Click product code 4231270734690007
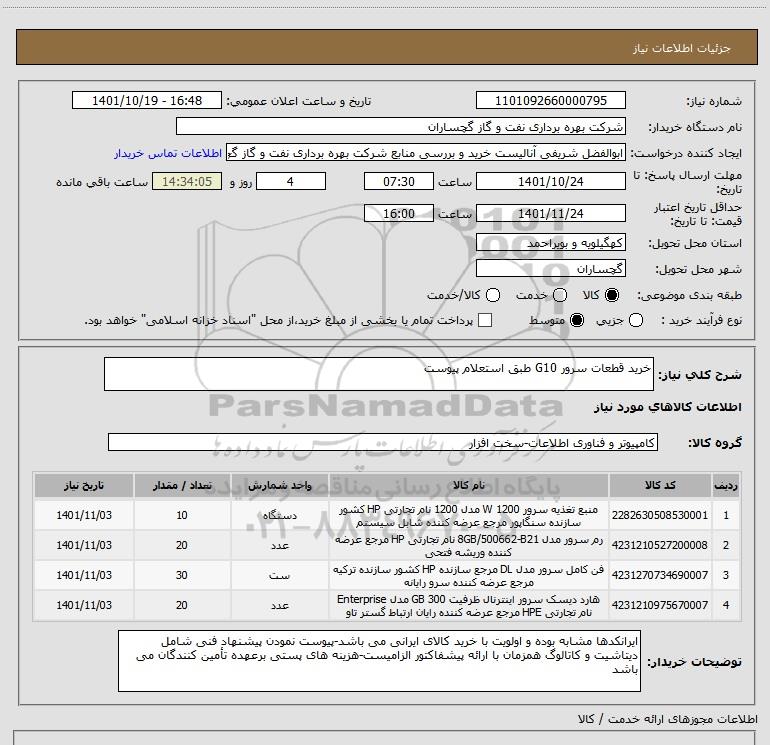 tap(660, 575)
